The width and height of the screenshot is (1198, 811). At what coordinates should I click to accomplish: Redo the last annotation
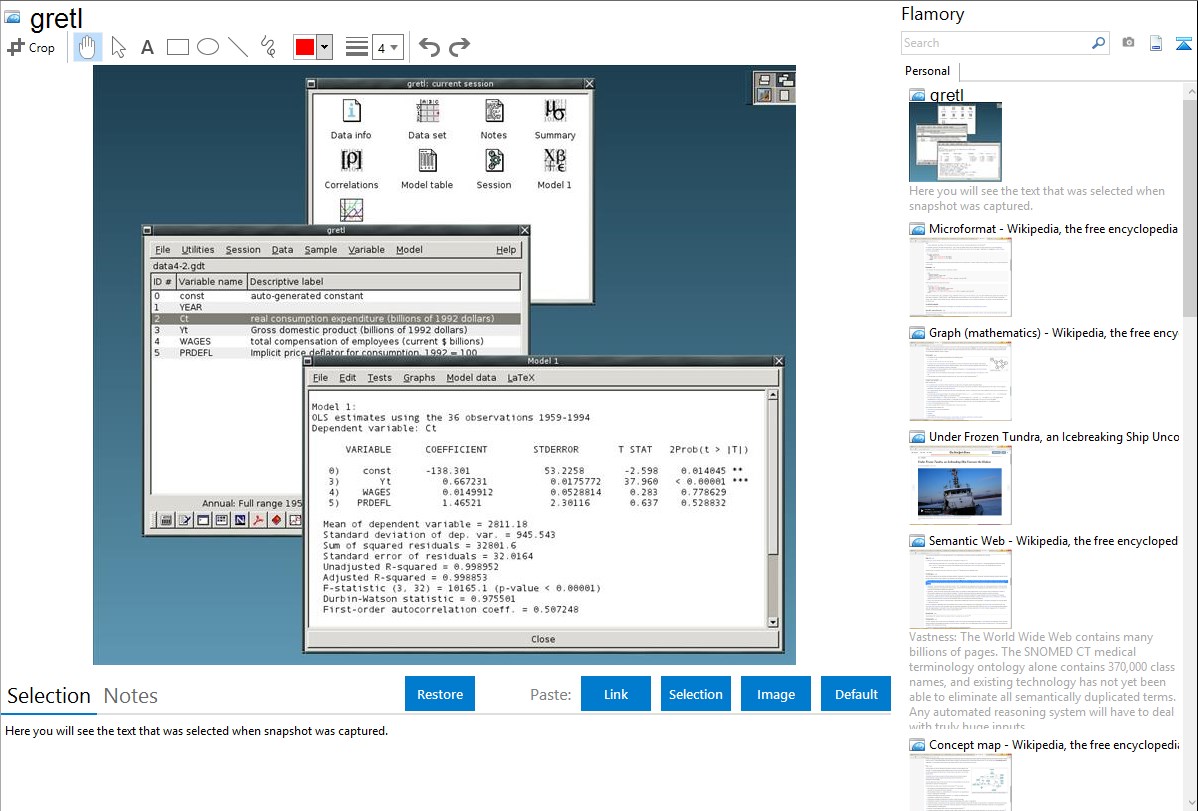pyautogui.click(x=459, y=47)
